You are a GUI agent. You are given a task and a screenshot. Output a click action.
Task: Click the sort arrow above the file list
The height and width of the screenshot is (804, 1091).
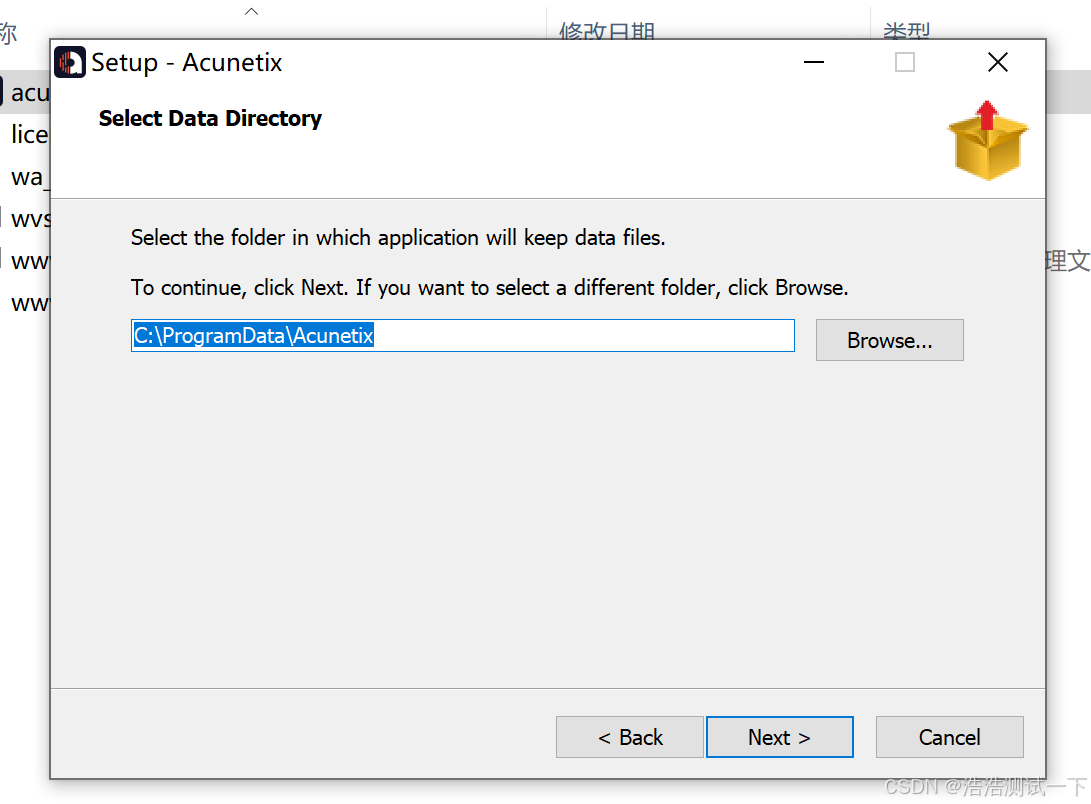[252, 11]
